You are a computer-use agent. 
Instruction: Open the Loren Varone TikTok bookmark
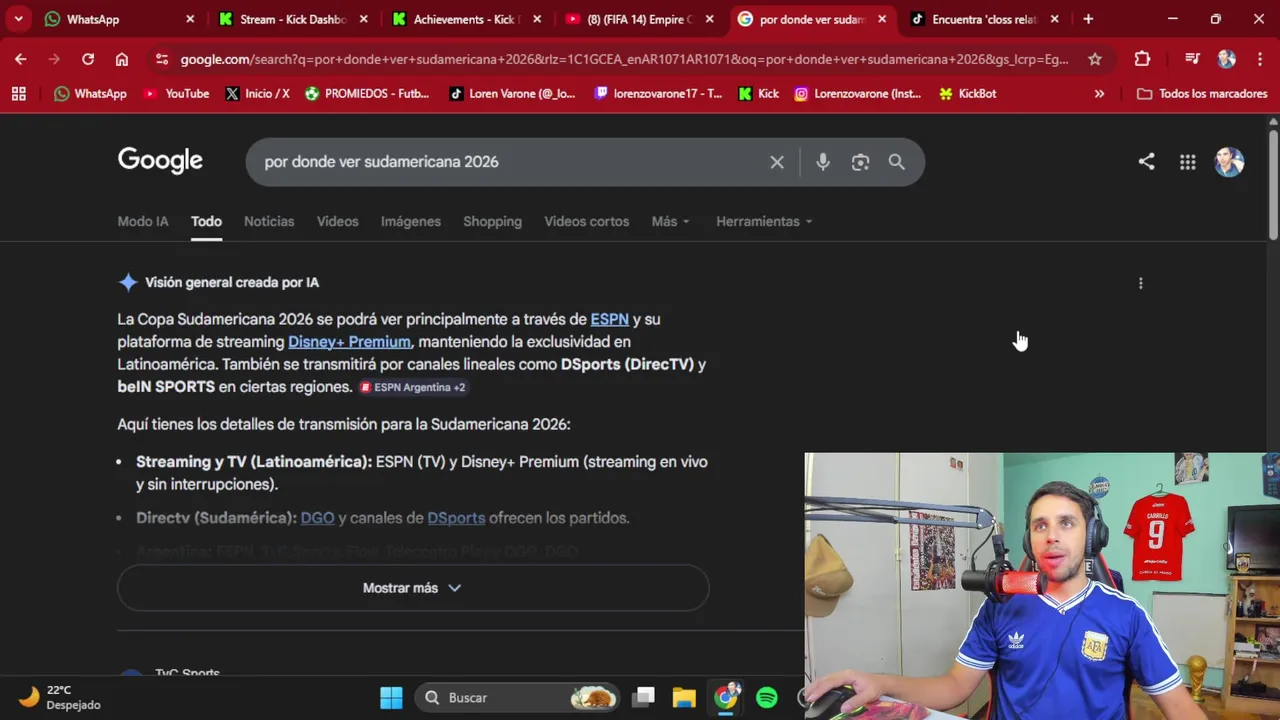click(512, 93)
